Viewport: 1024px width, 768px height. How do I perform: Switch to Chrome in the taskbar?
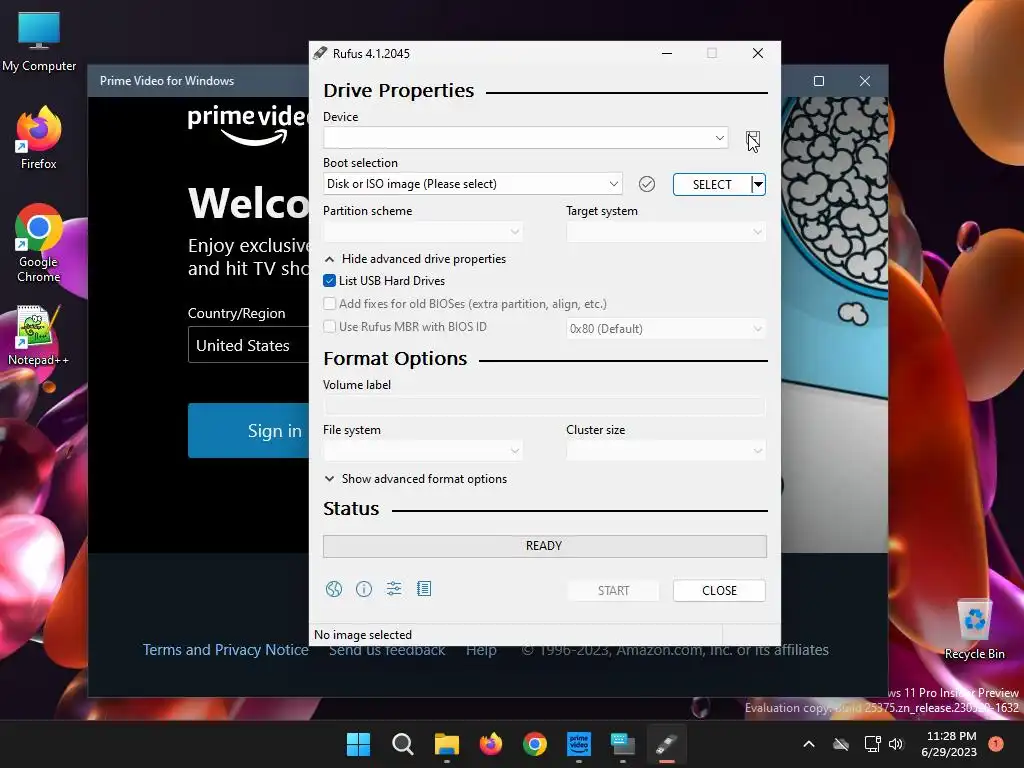click(x=535, y=744)
